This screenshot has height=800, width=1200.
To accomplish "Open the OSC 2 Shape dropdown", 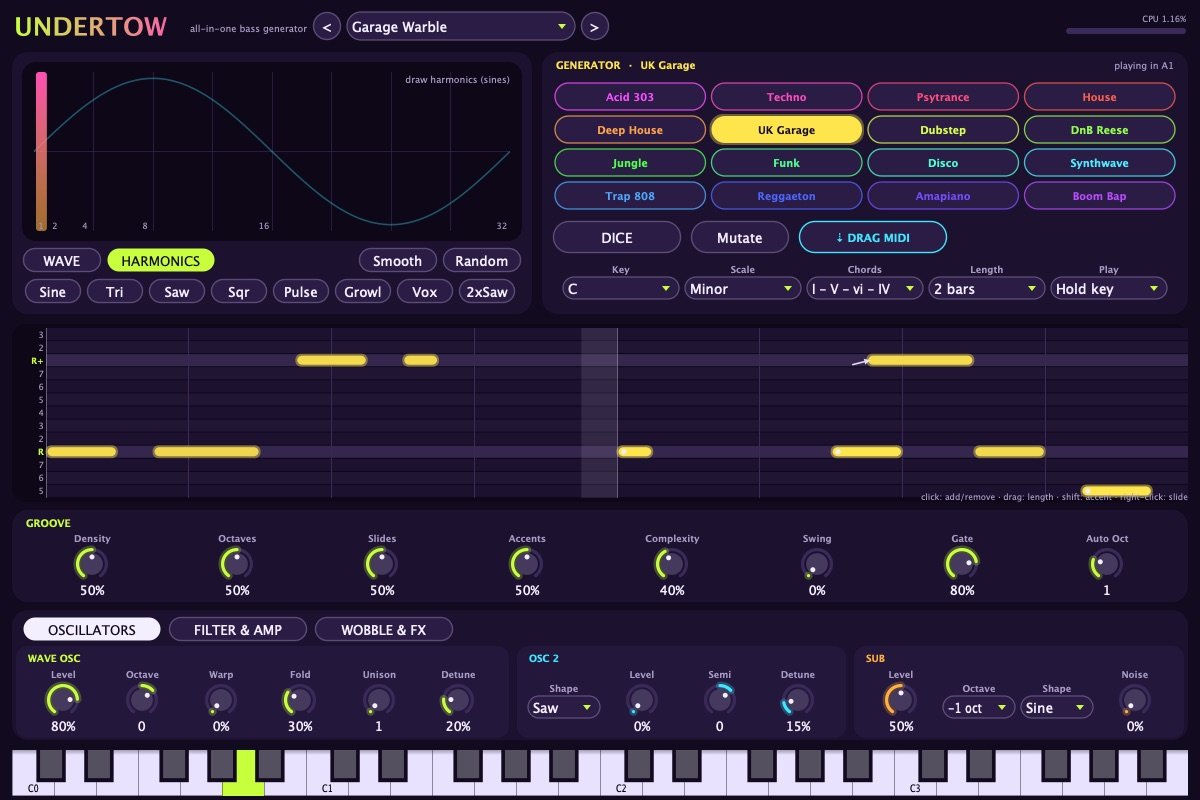I will click(x=564, y=708).
